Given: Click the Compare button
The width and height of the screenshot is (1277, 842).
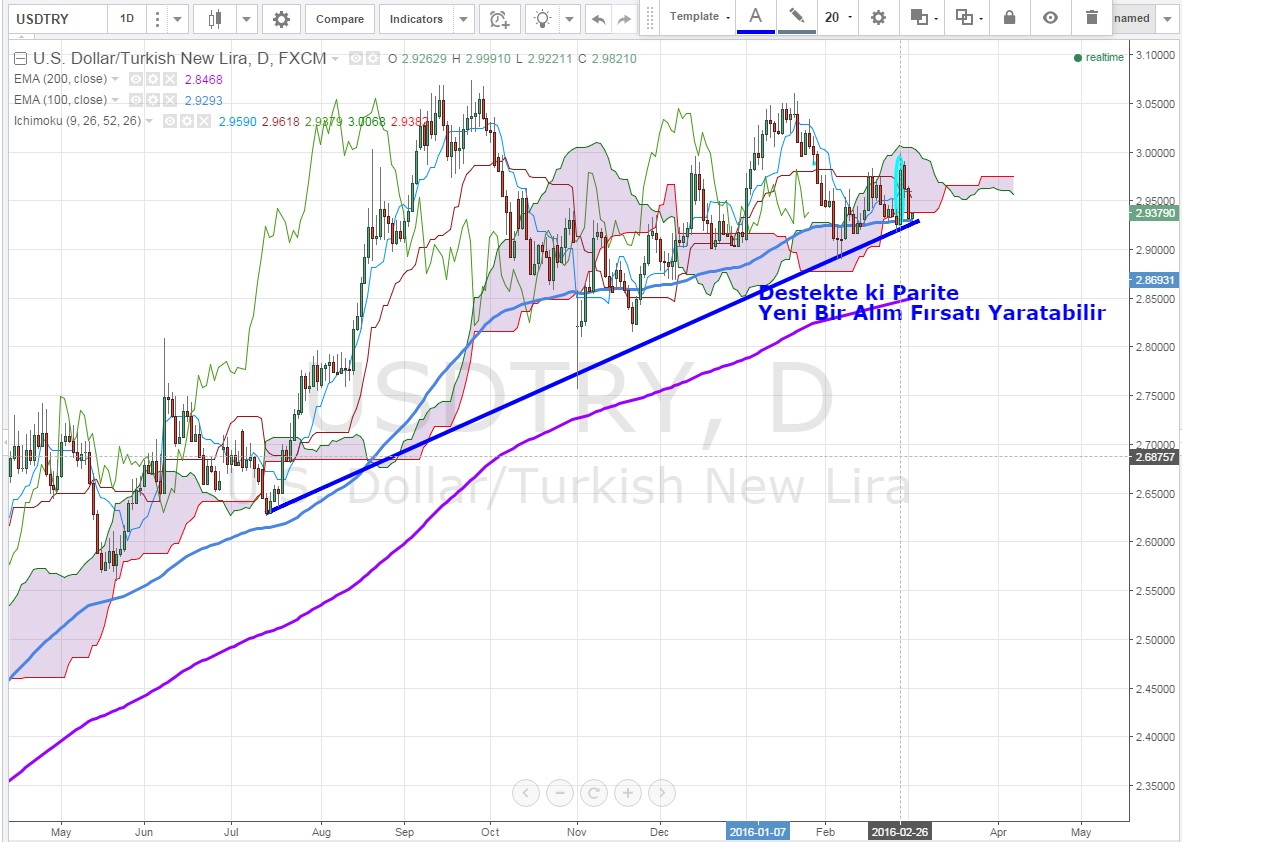Looking at the screenshot, I should (340, 19).
